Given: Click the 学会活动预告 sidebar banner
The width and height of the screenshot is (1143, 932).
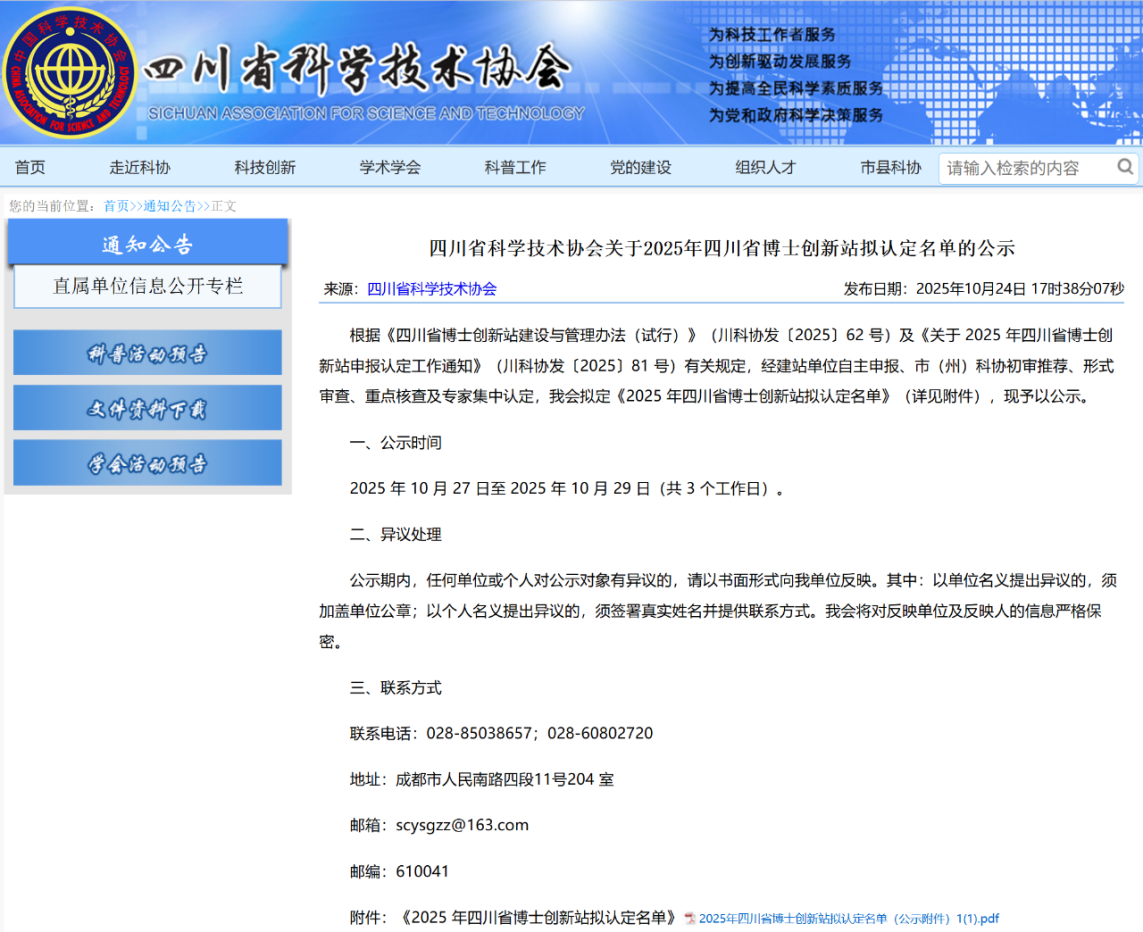Looking at the screenshot, I should point(147,463).
